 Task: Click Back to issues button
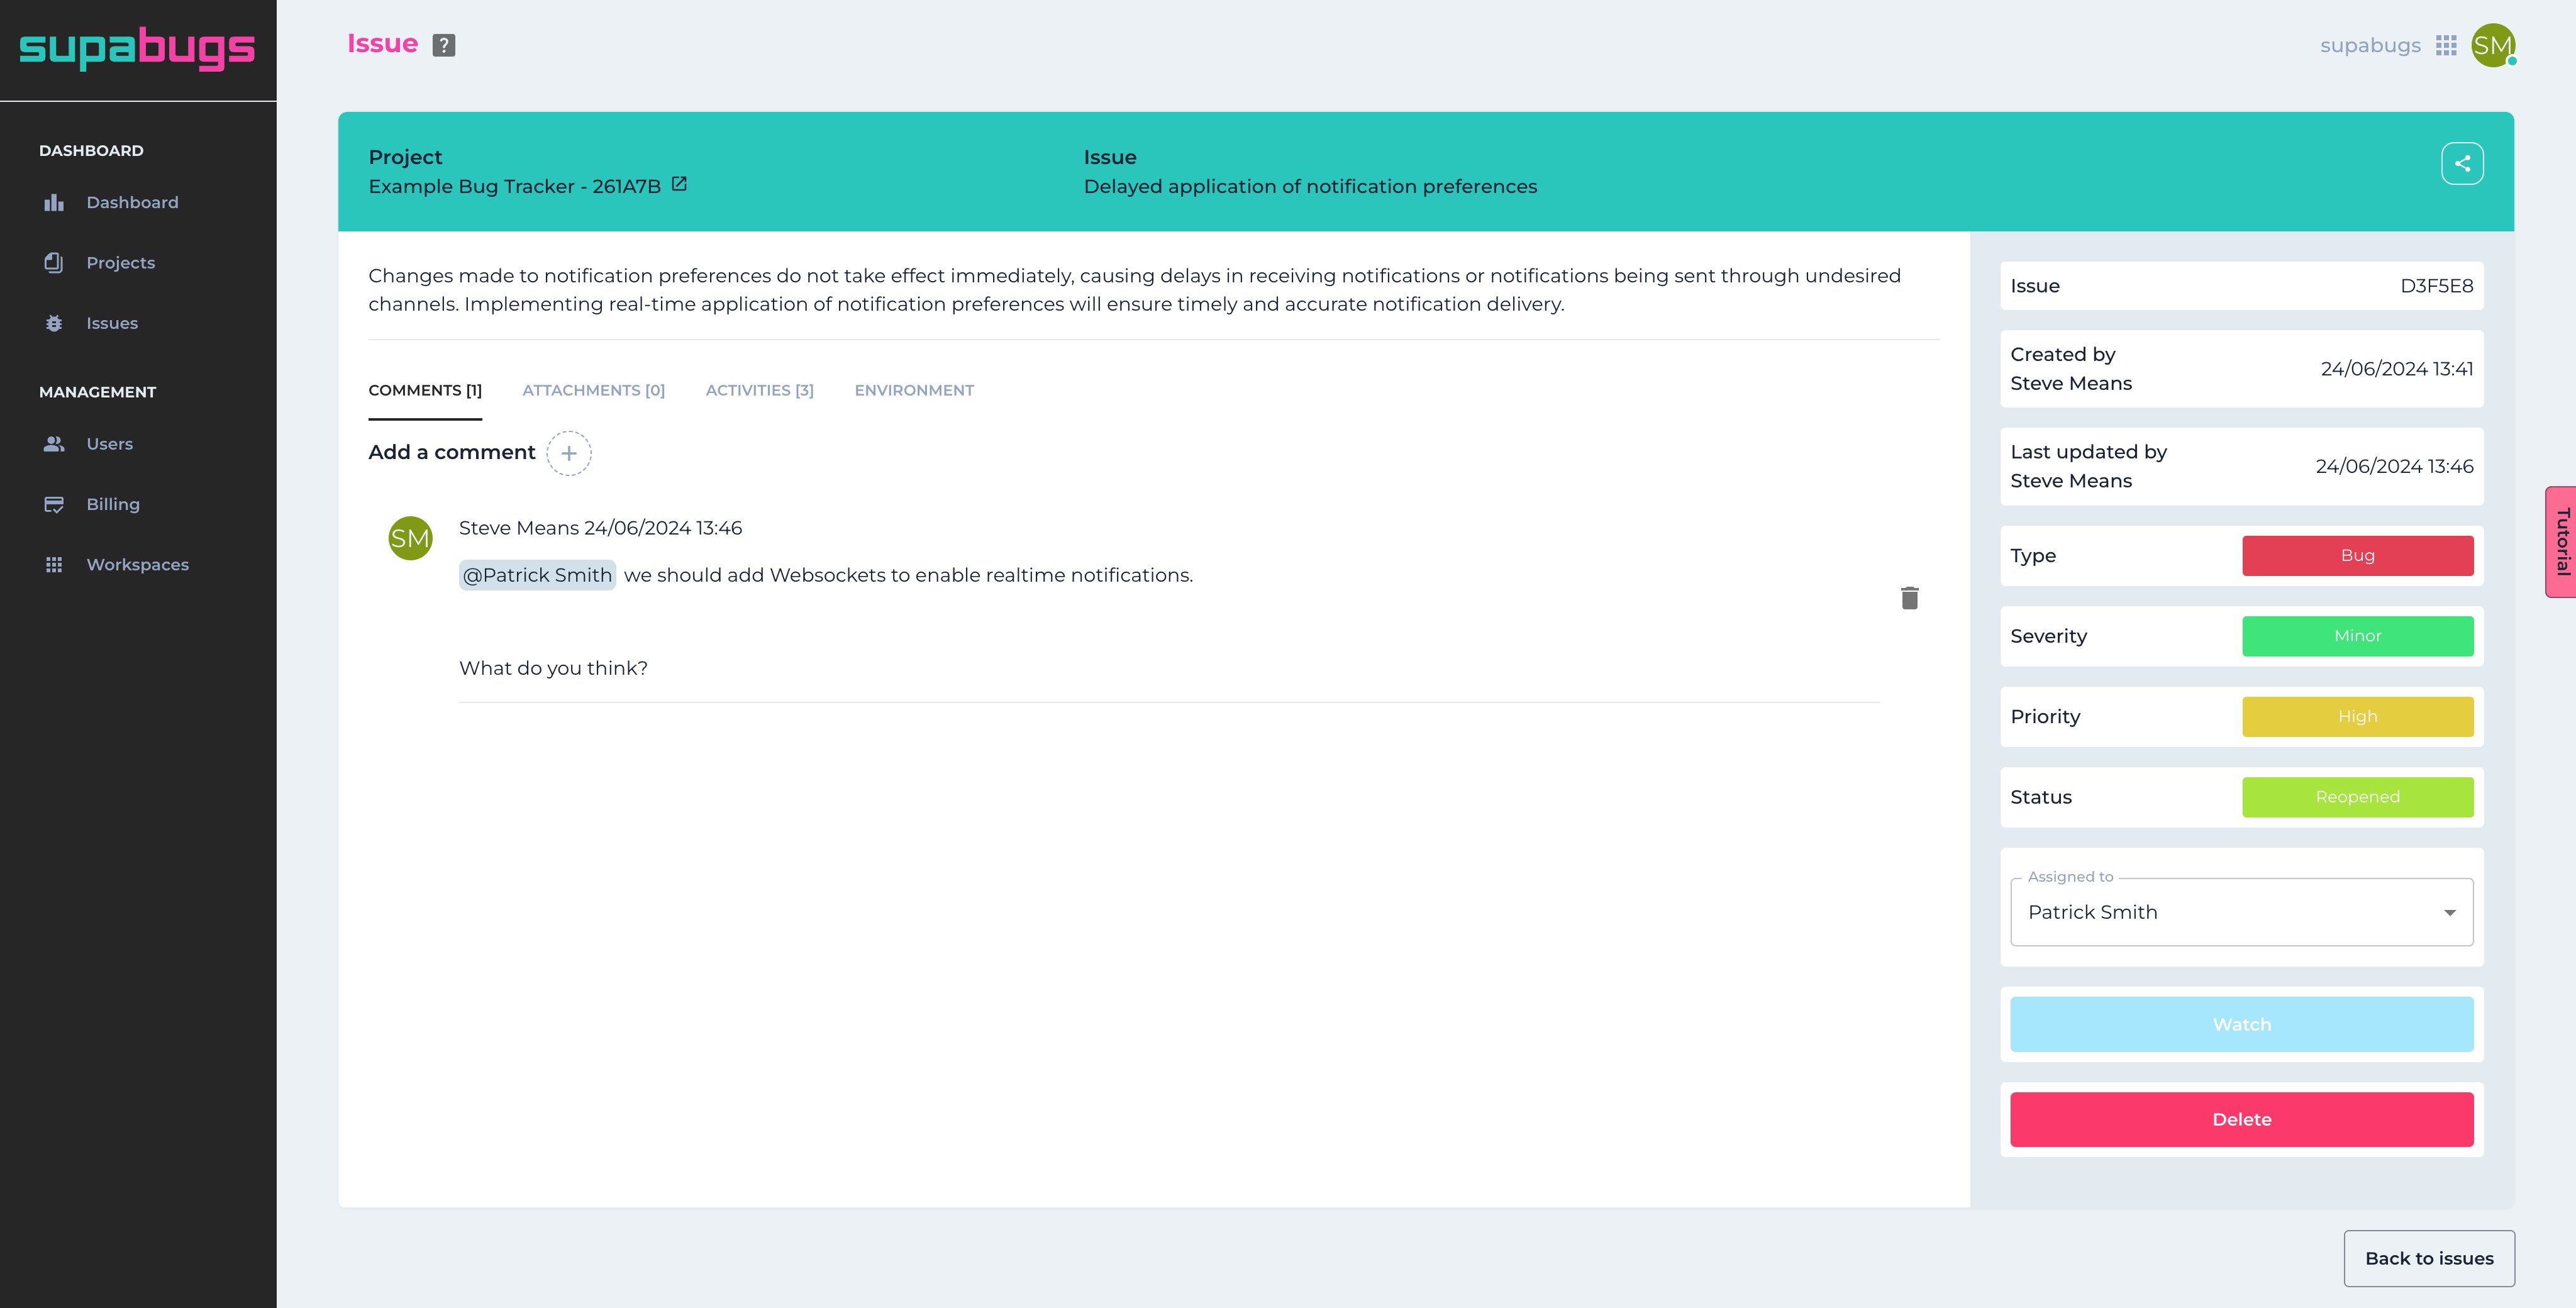2429,1258
